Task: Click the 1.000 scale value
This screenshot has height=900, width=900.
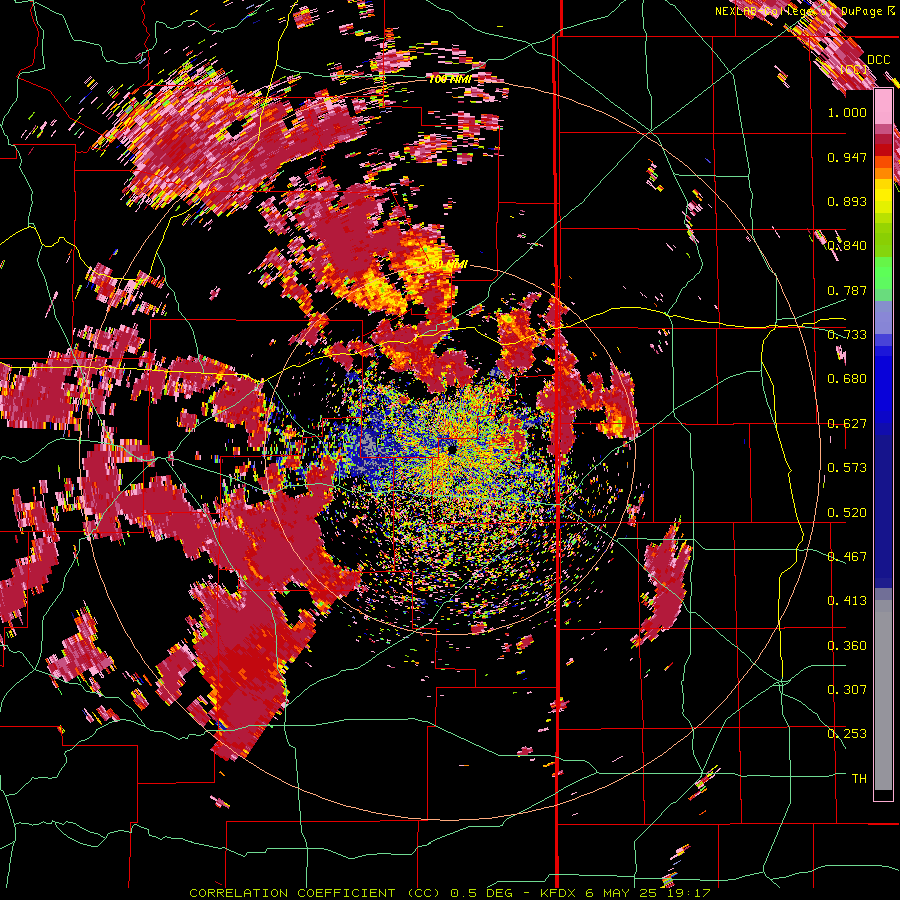Action: pyautogui.click(x=847, y=112)
